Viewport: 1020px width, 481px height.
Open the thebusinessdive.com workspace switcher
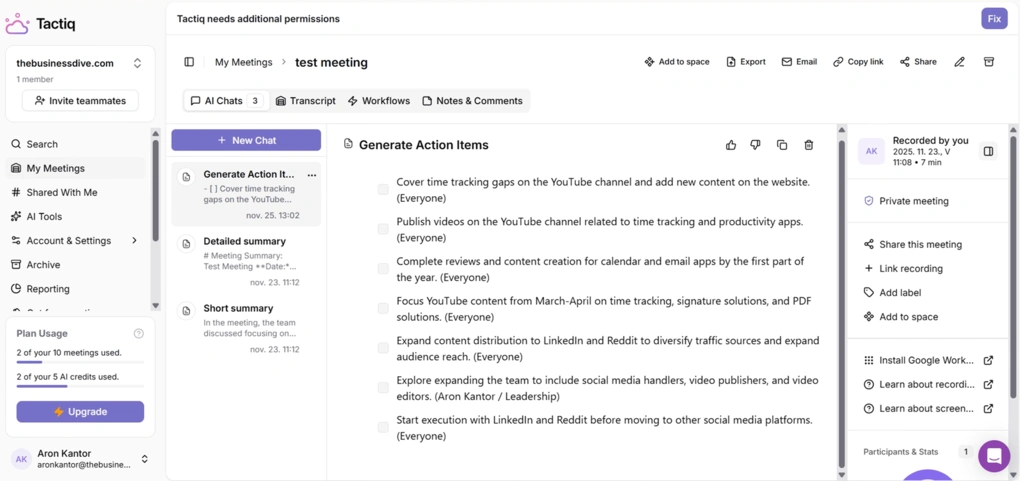(137, 63)
